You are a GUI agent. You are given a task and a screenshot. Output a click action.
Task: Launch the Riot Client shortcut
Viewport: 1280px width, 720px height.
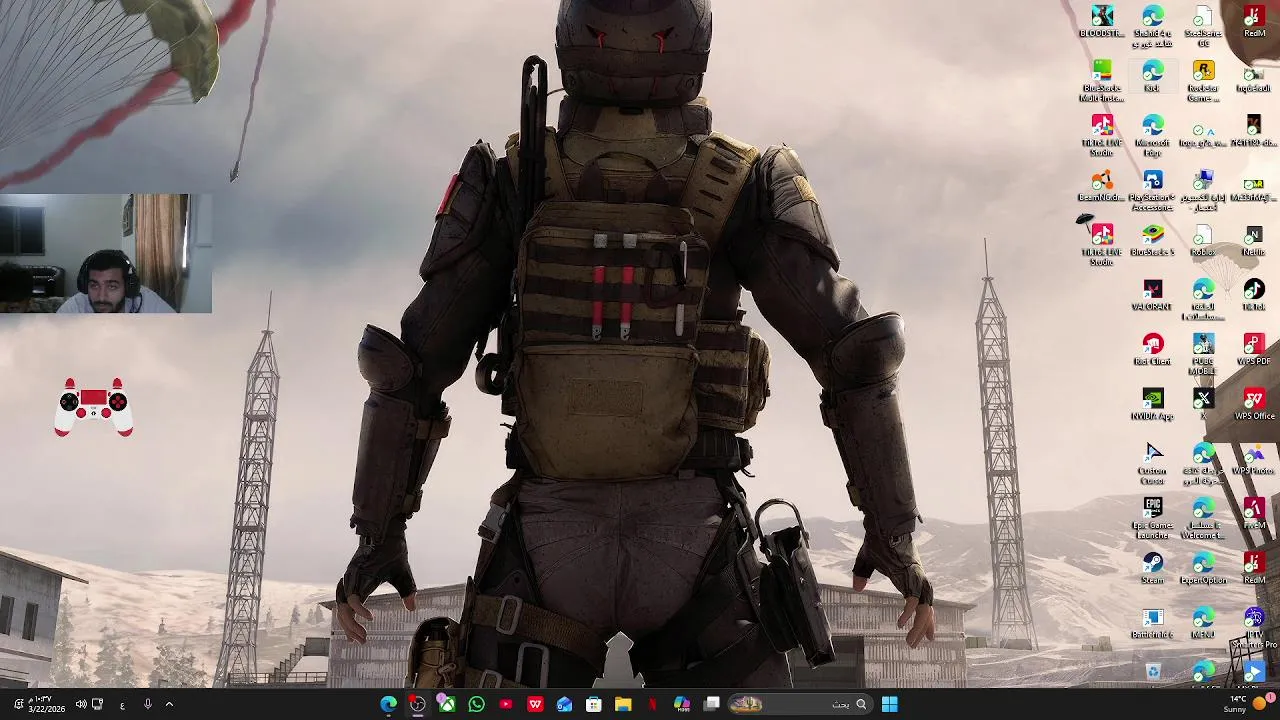click(1152, 349)
